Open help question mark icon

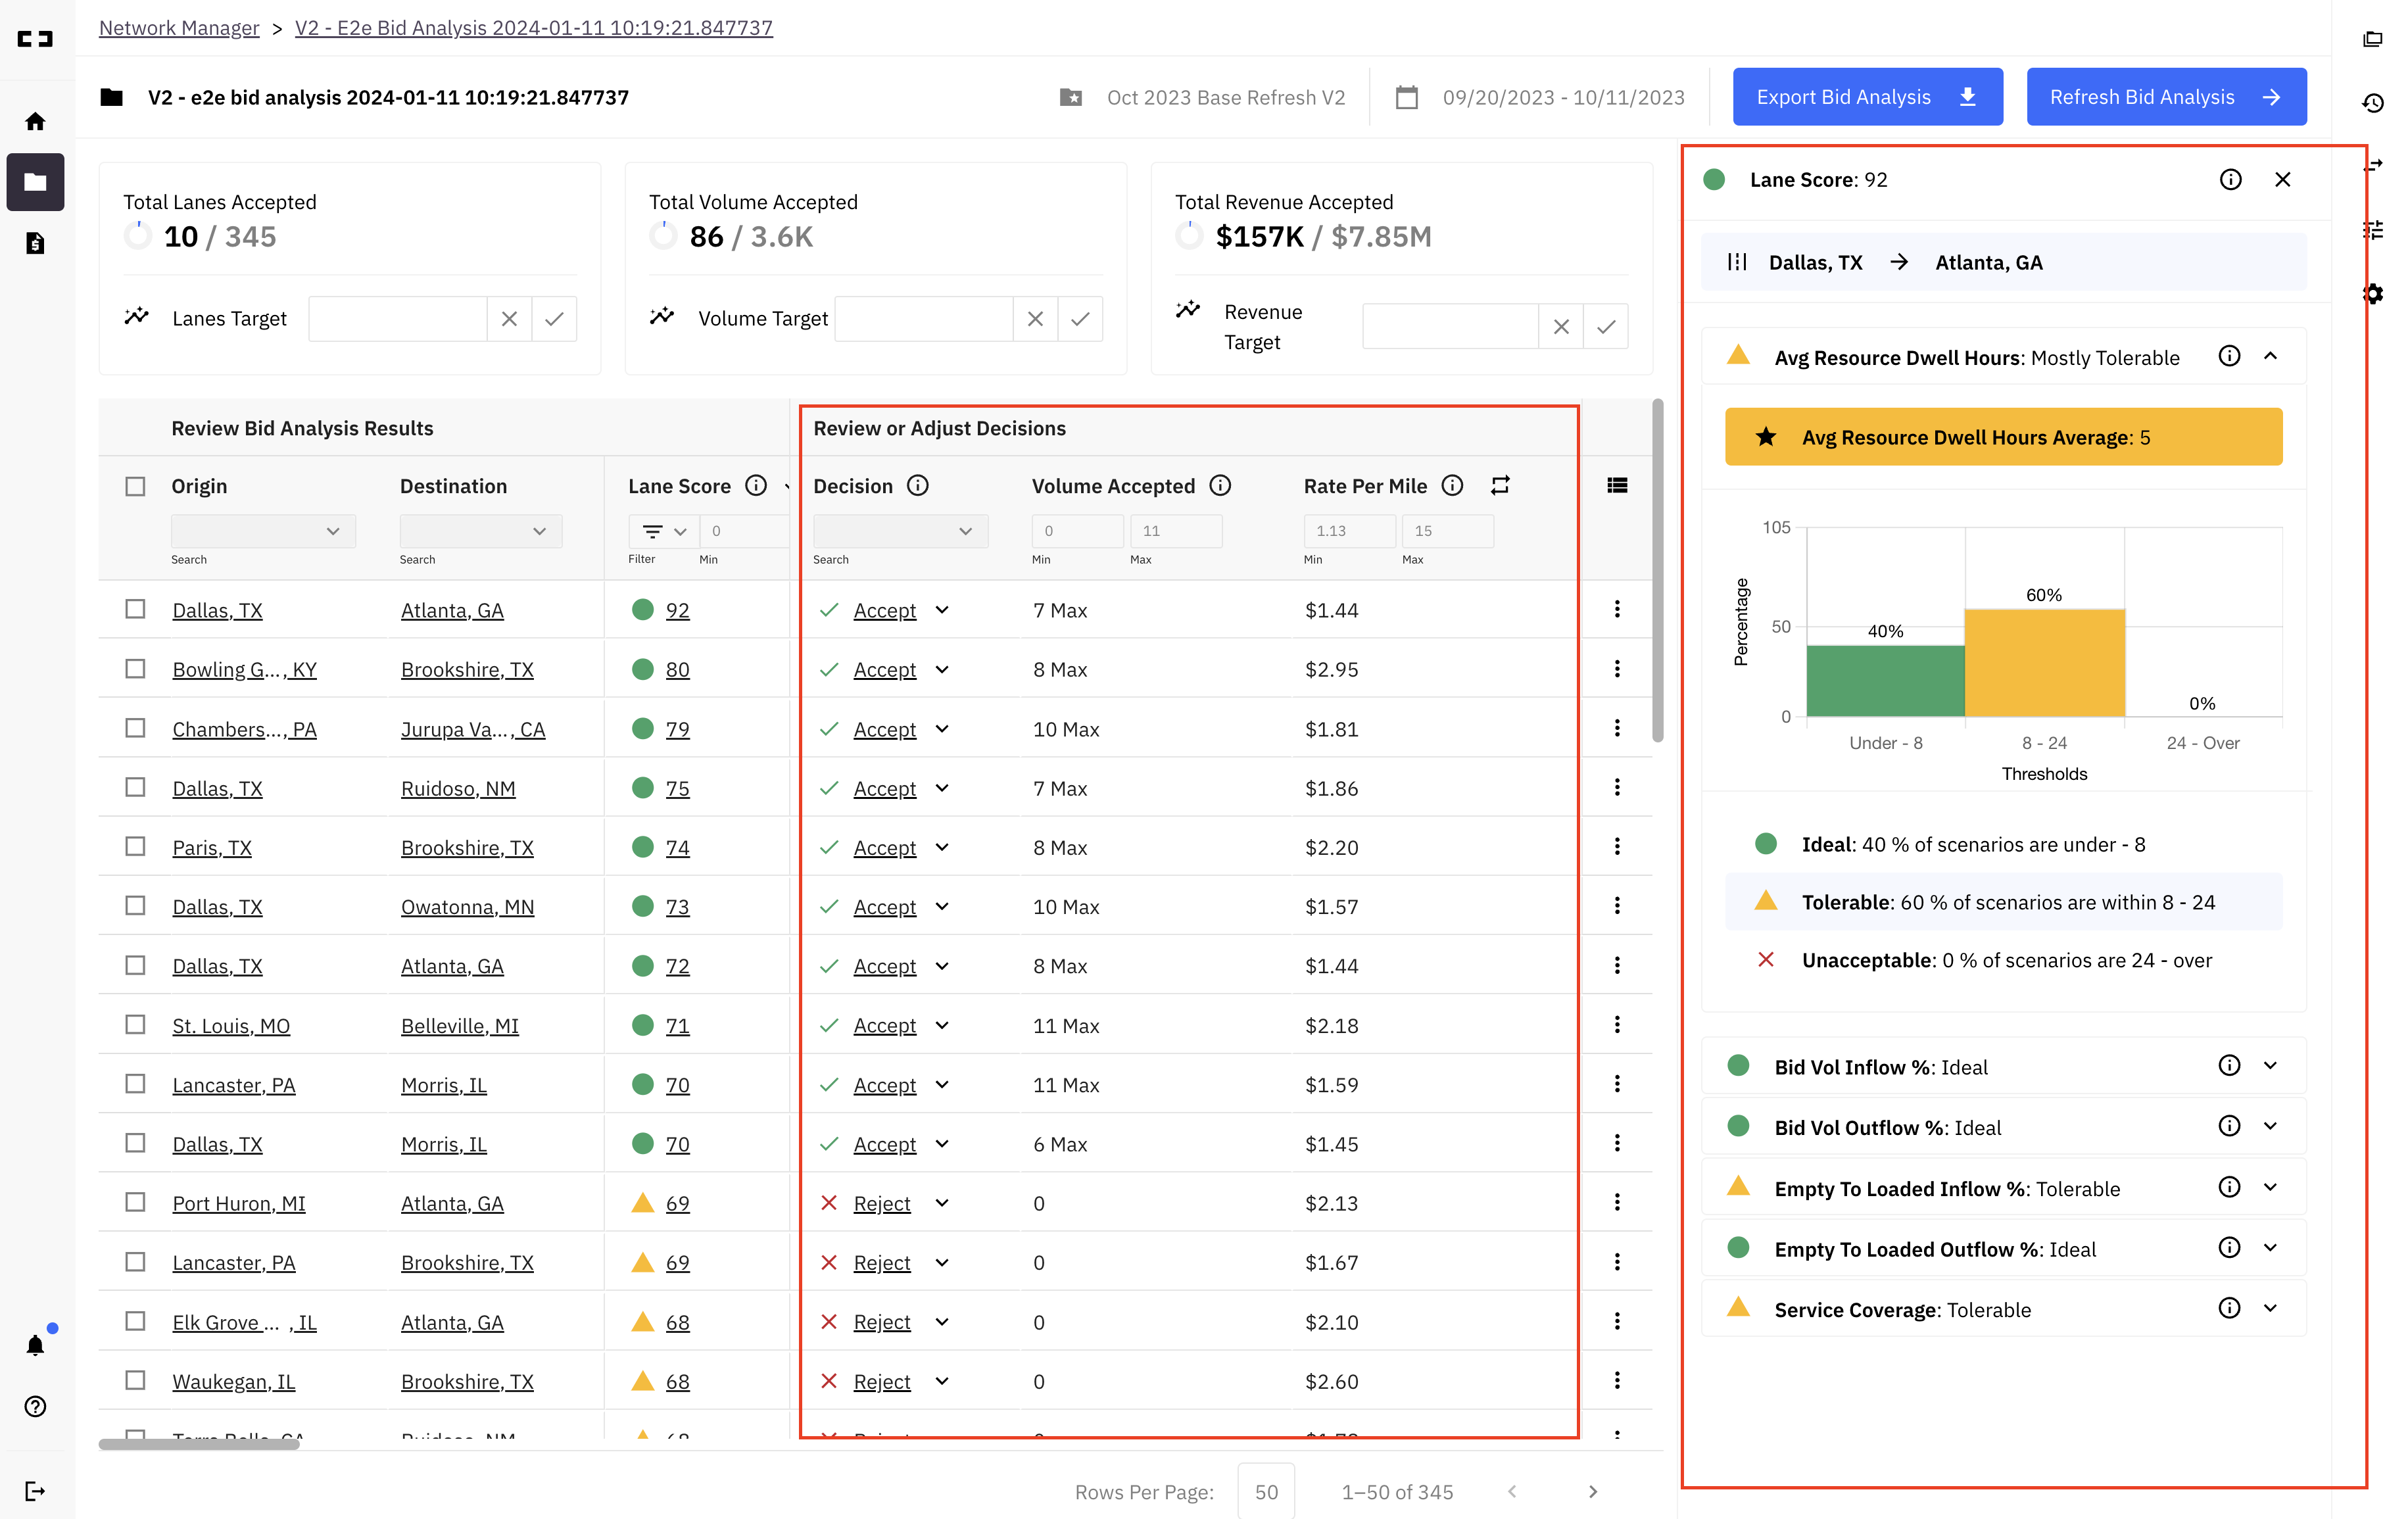coord(35,1406)
